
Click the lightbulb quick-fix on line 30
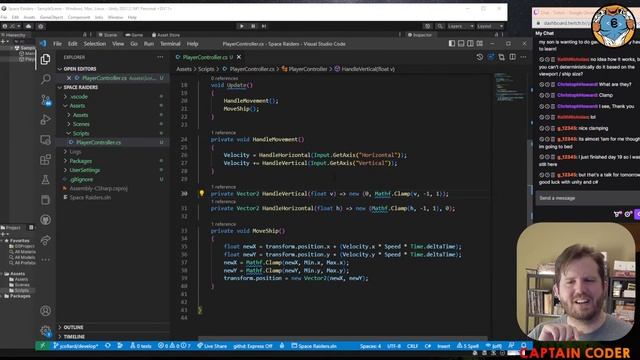tap(201, 193)
